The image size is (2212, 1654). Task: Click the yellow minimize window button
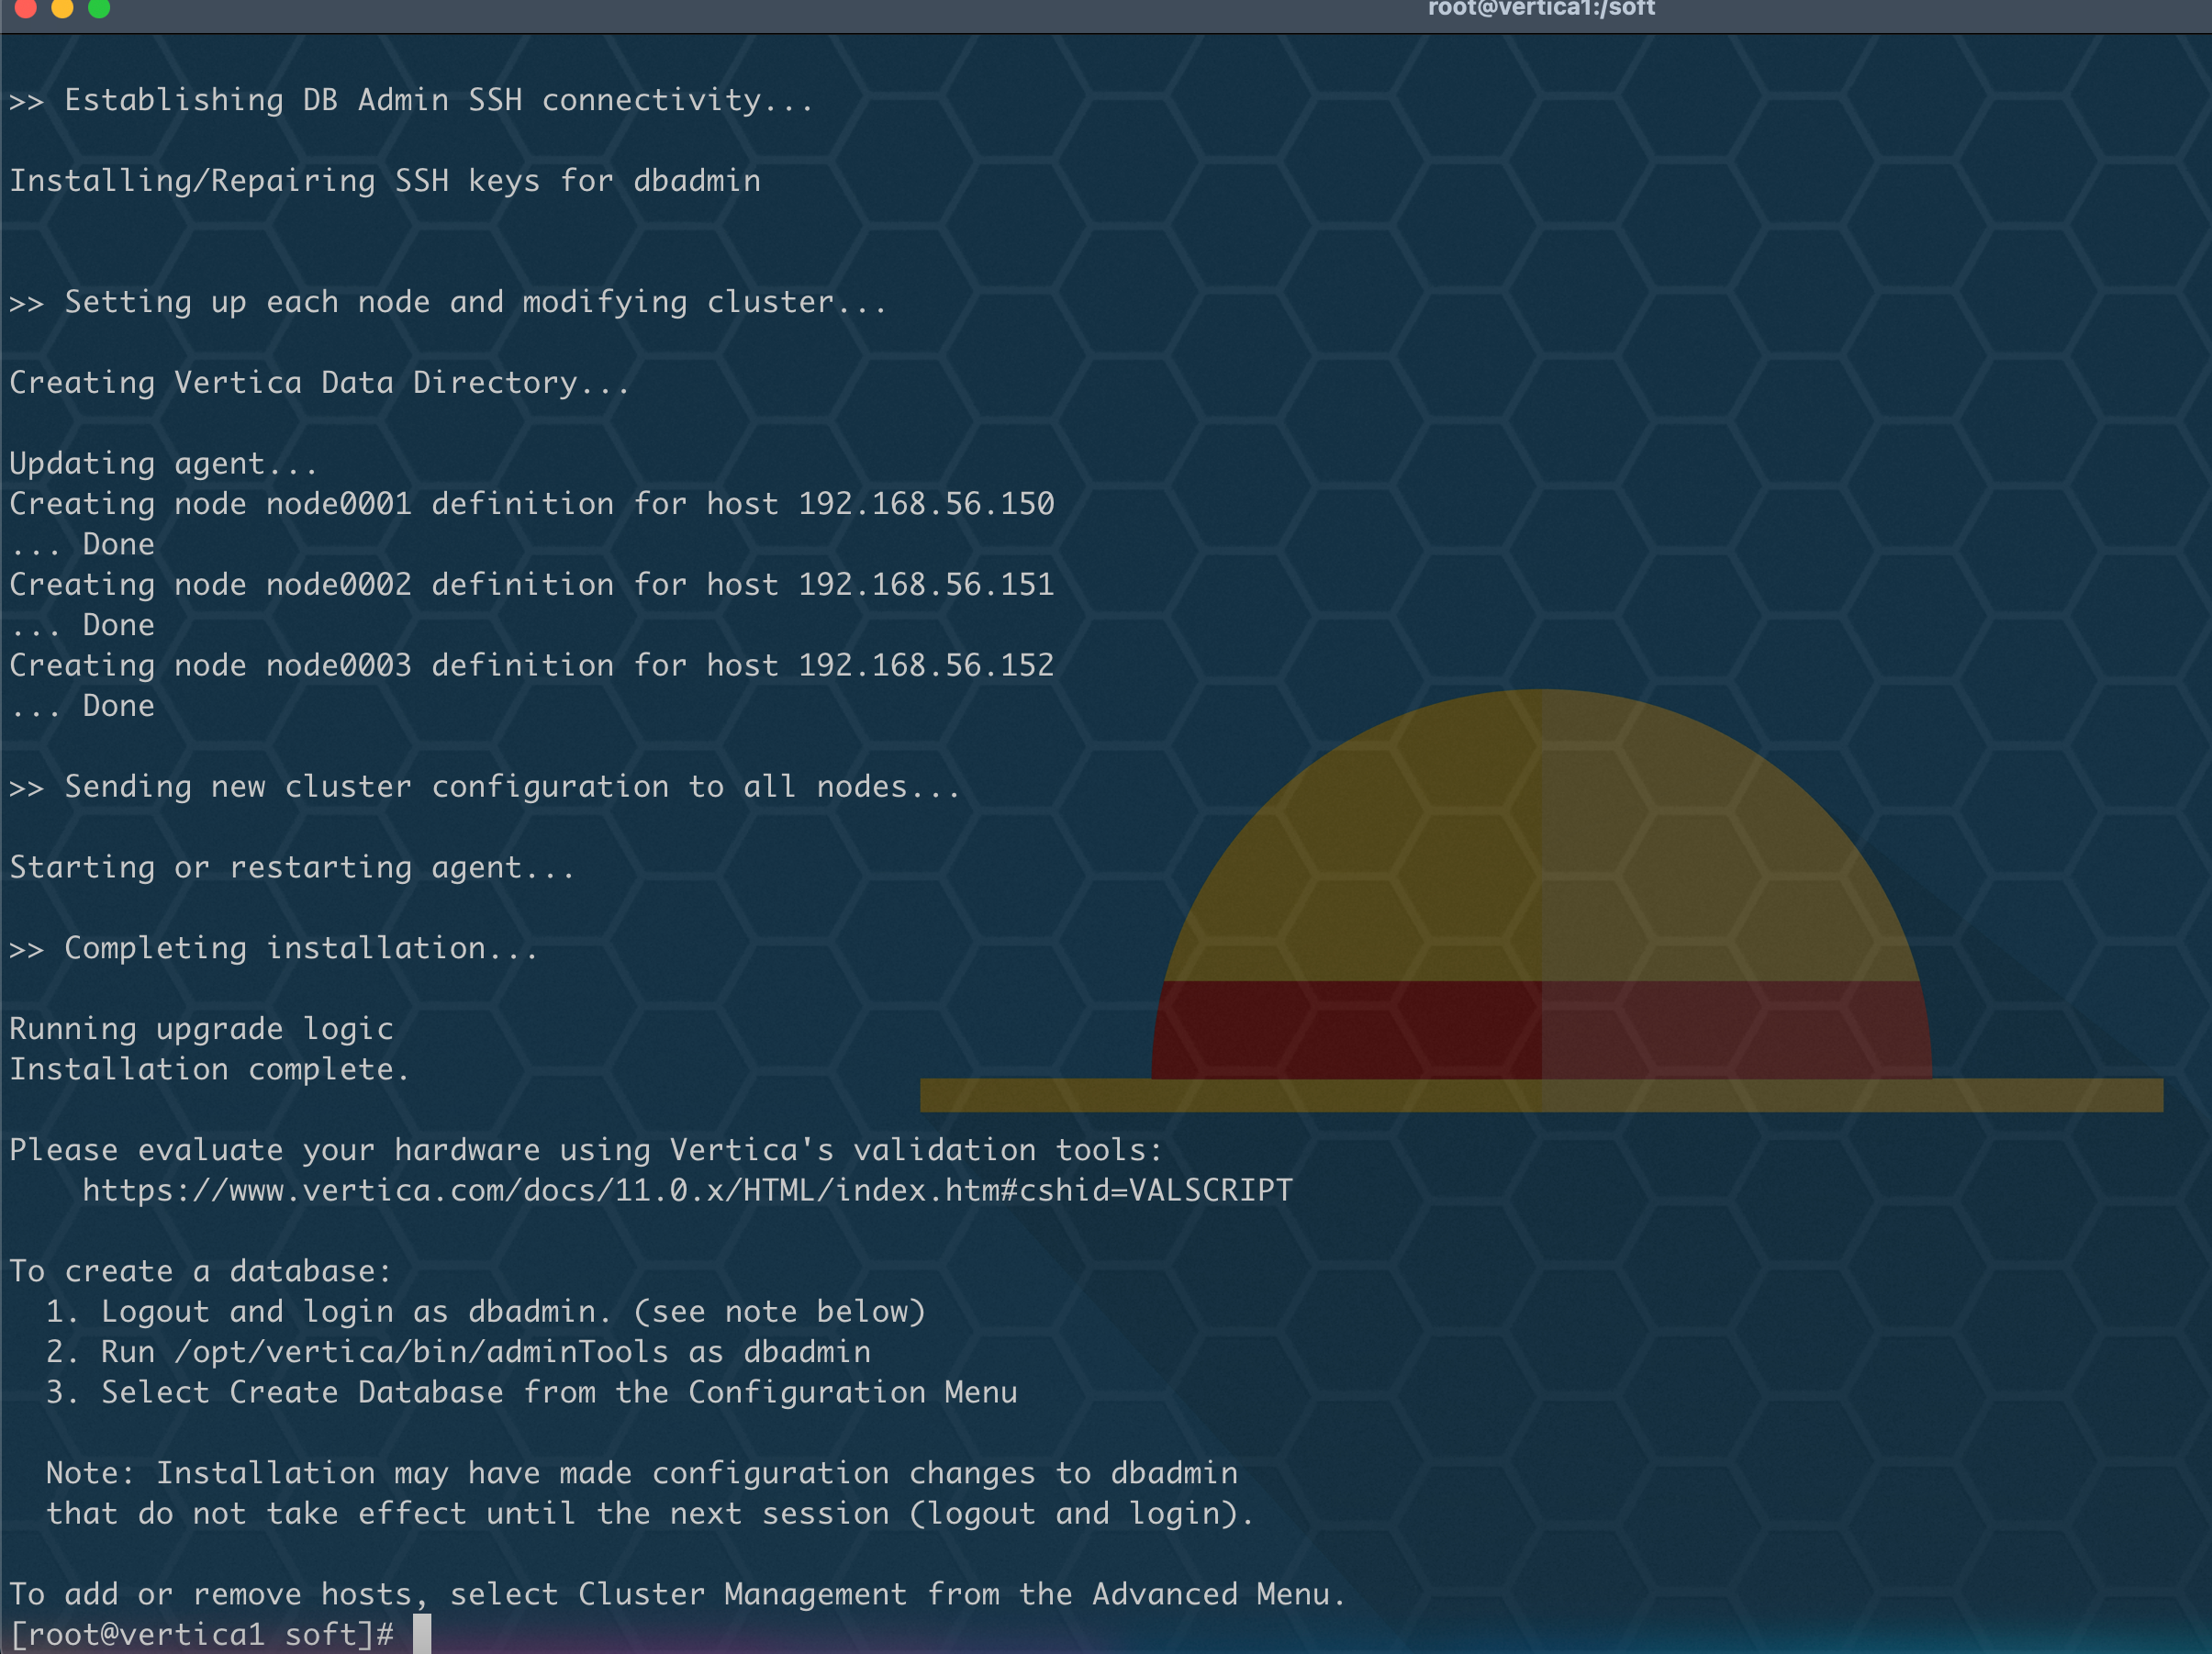click(62, 8)
